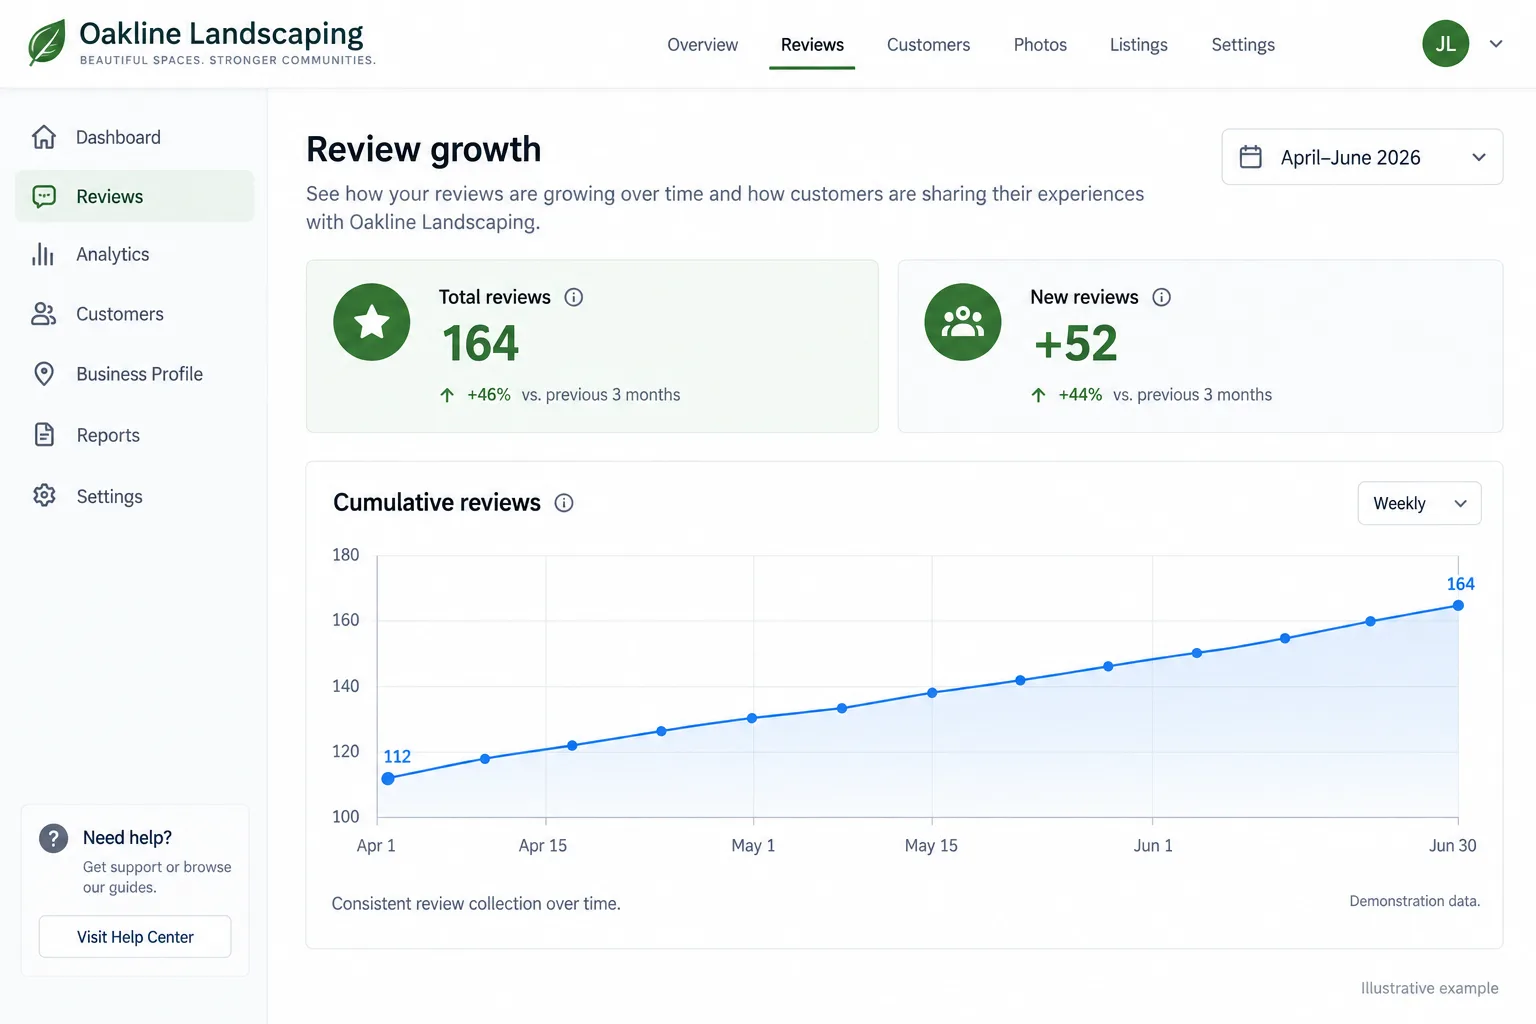
Task: Click the Customers people icon in sidebar
Action: [x=44, y=314]
